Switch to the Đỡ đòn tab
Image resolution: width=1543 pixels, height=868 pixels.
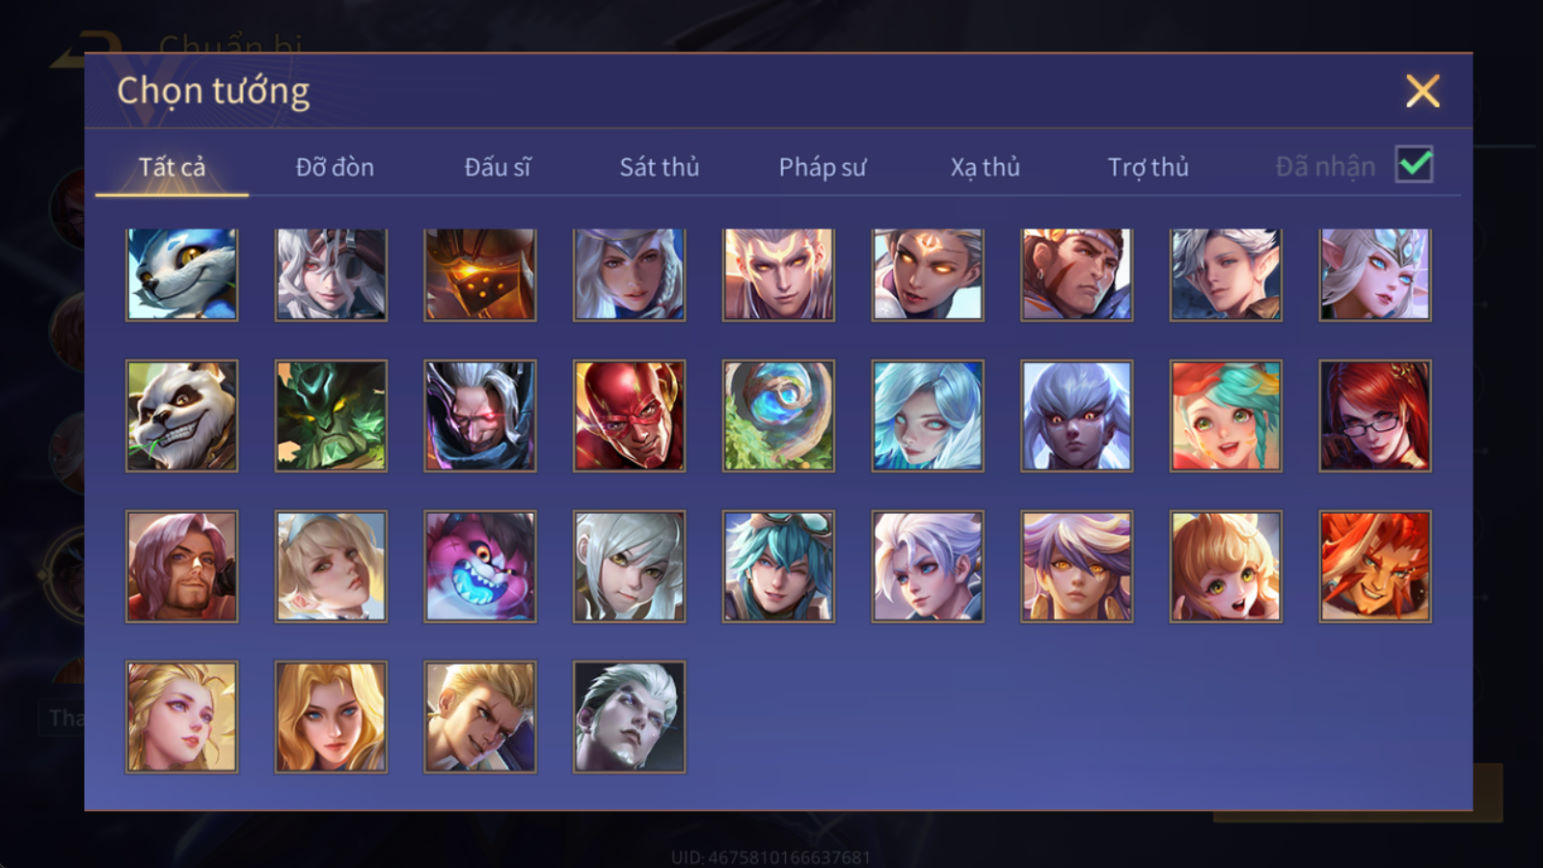335,167
